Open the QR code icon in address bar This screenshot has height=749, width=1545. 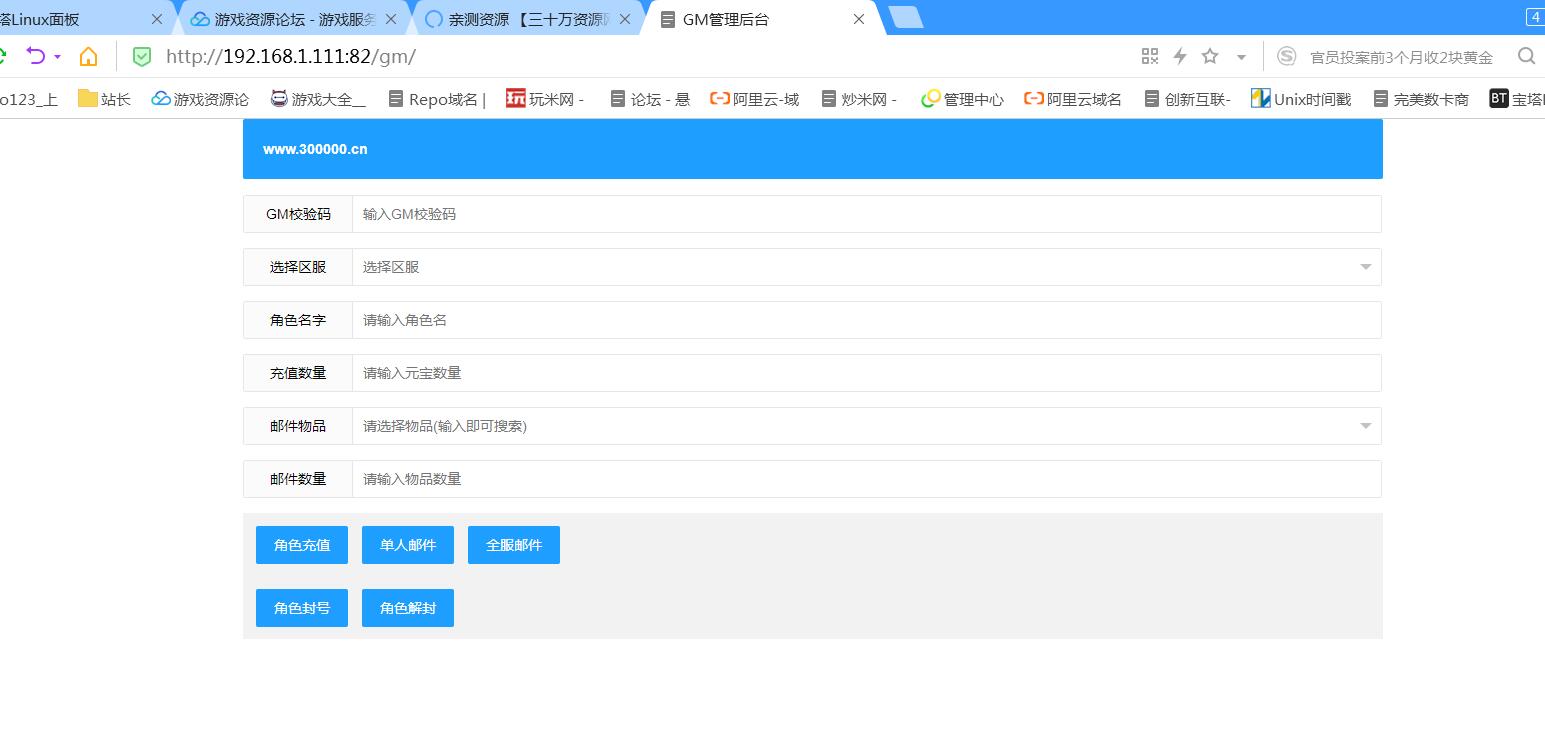[1150, 56]
